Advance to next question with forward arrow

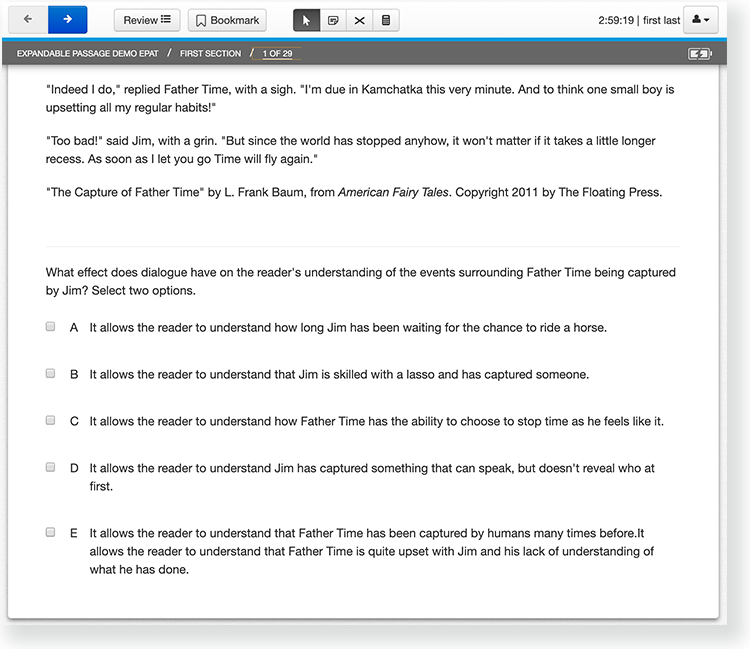(67, 19)
